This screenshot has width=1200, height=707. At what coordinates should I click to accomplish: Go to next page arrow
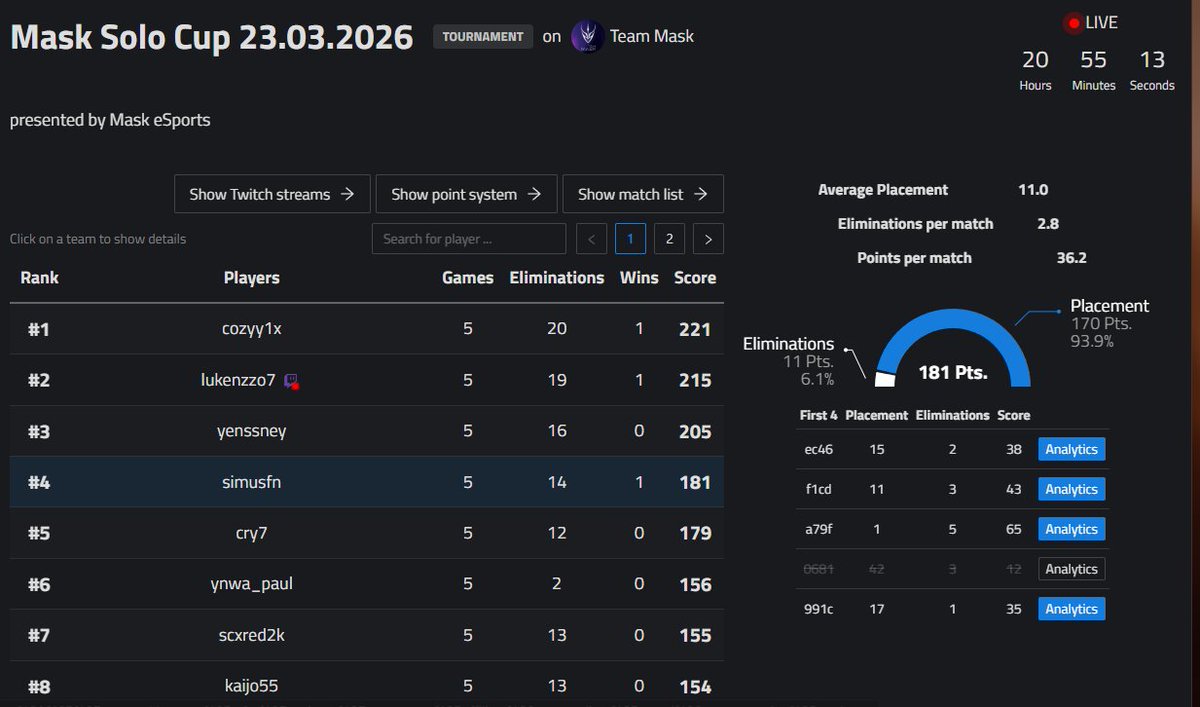[x=709, y=239]
